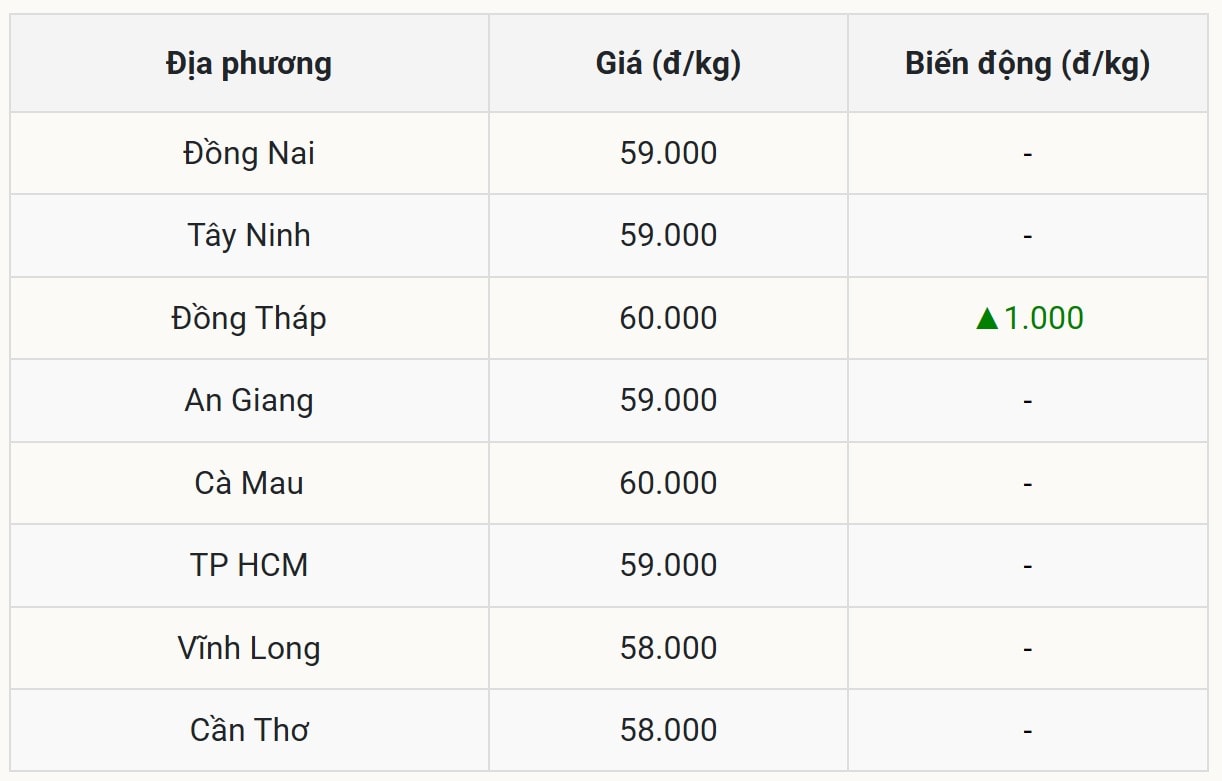
Task: Select the Cần Thơ location cell
Action: click(249, 731)
